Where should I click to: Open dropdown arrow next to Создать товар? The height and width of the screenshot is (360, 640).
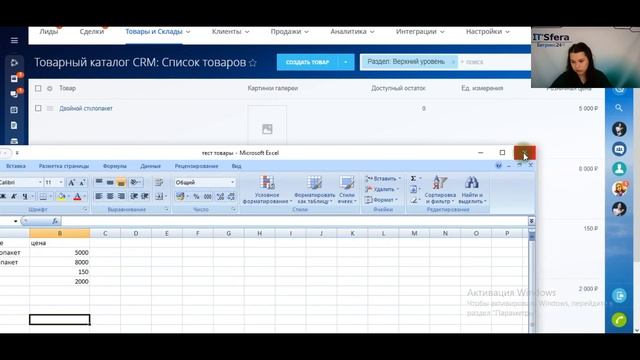click(x=346, y=62)
